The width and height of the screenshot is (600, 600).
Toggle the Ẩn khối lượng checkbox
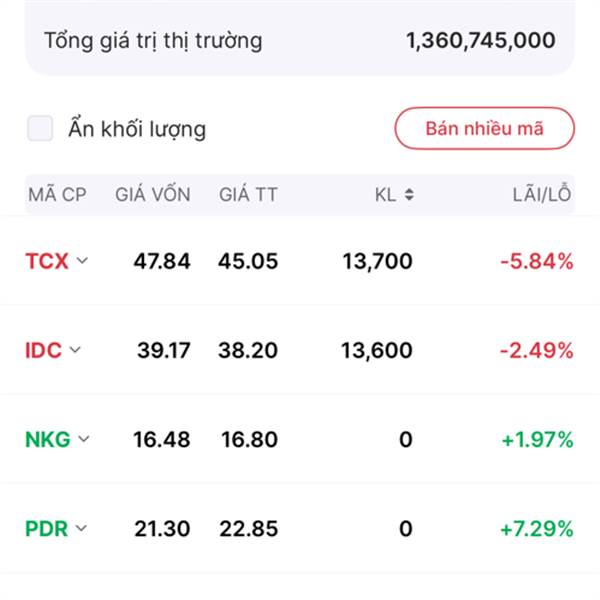(40, 128)
